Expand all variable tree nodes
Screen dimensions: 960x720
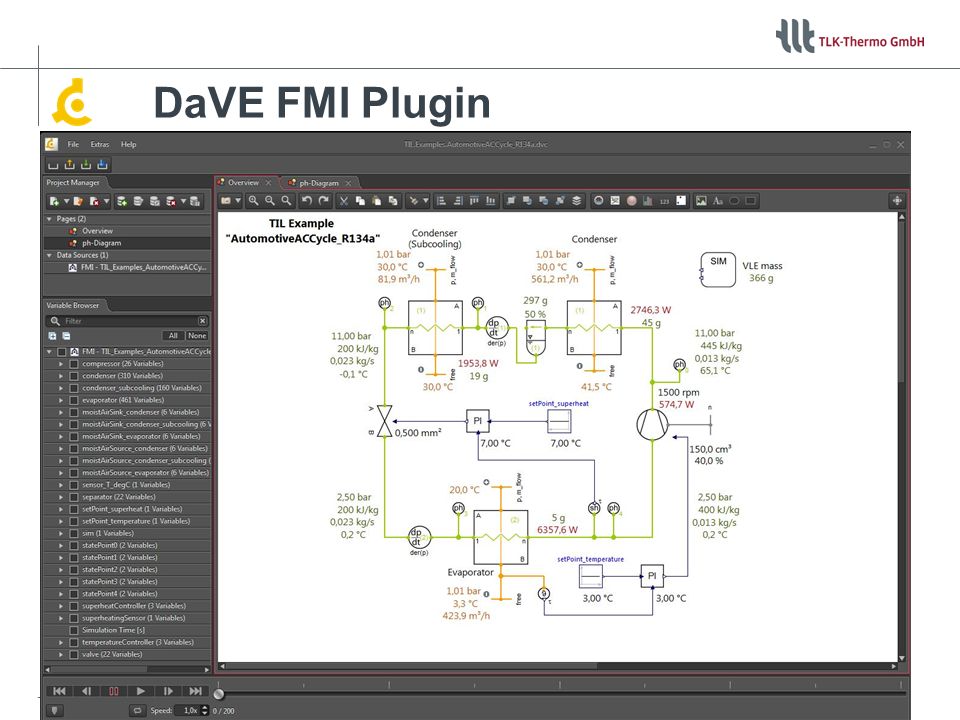[x=52, y=336]
